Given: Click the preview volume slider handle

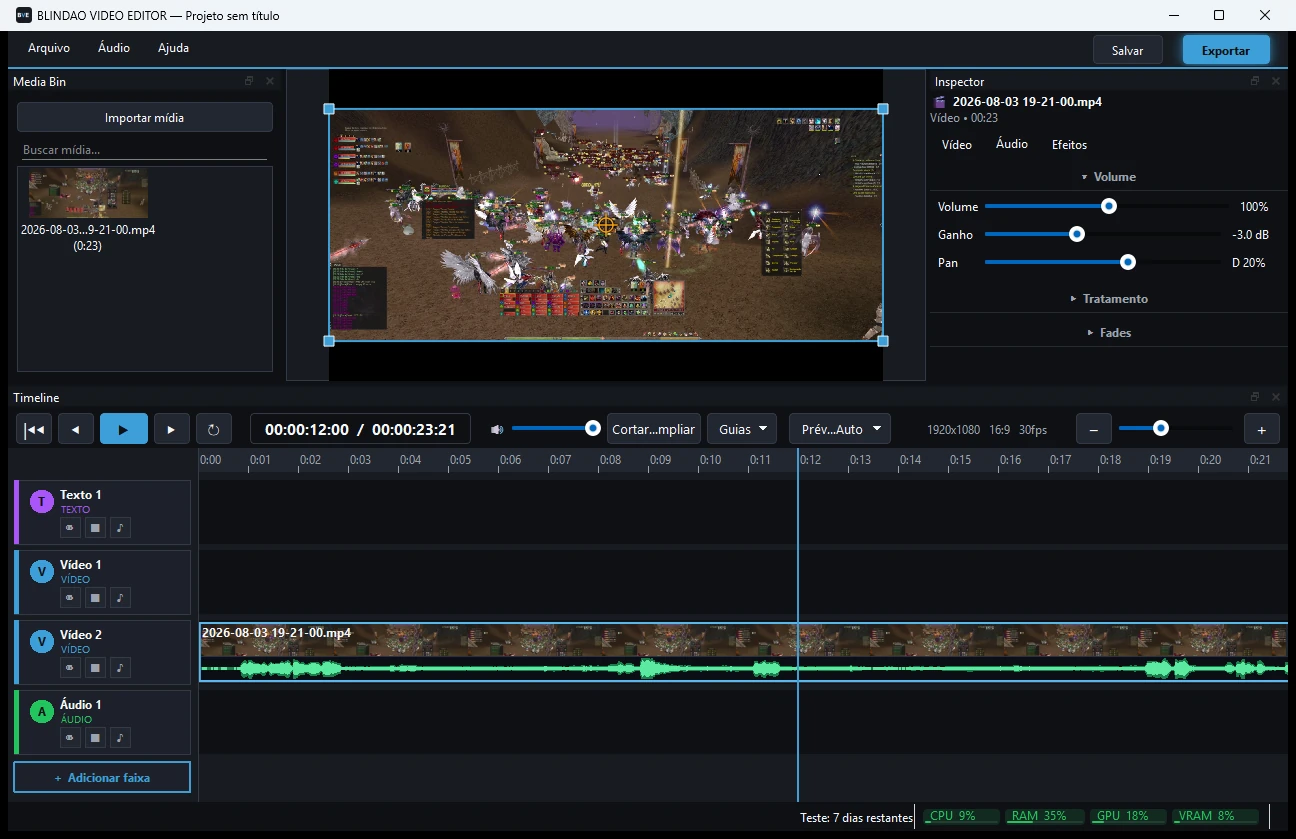Looking at the screenshot, I should pyautogui.click(x=593, y=428).
